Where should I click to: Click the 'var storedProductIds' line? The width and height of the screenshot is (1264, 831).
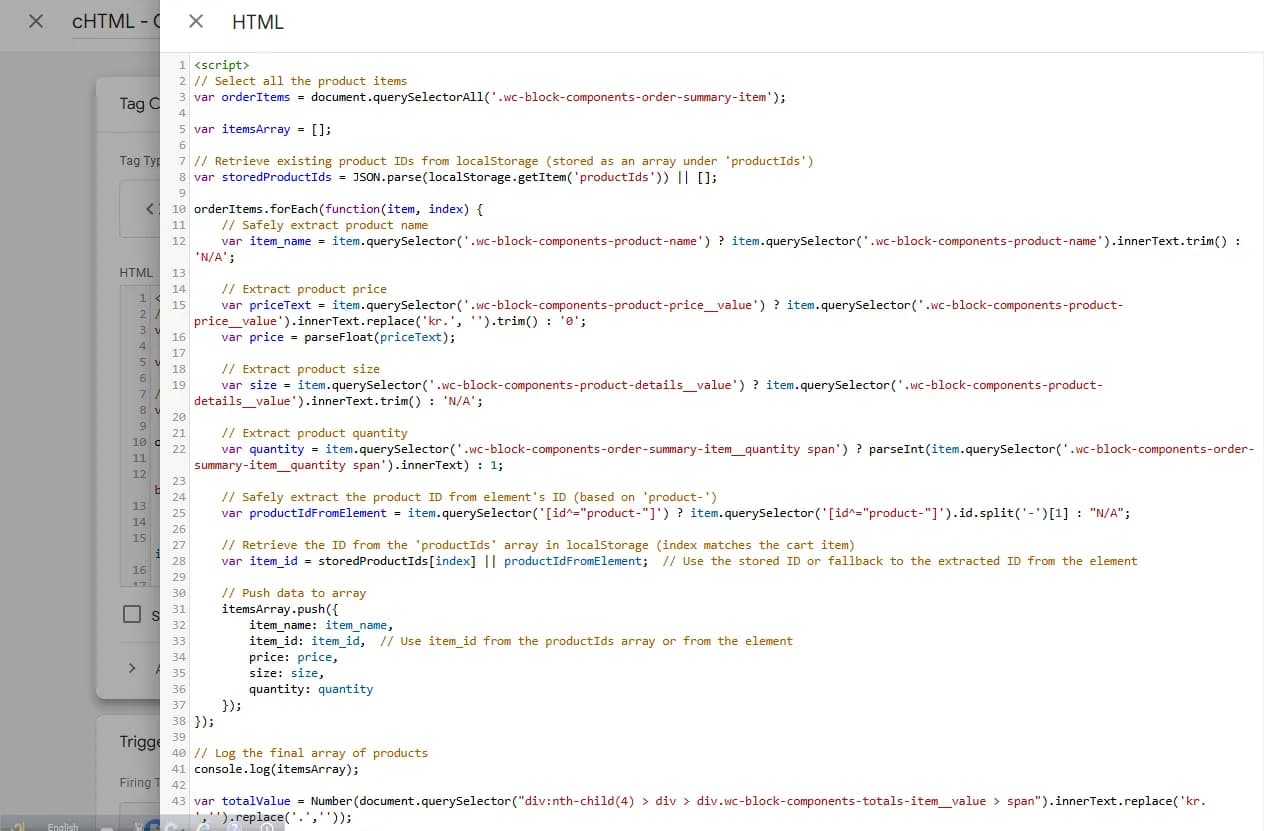(x=455, y=177)
